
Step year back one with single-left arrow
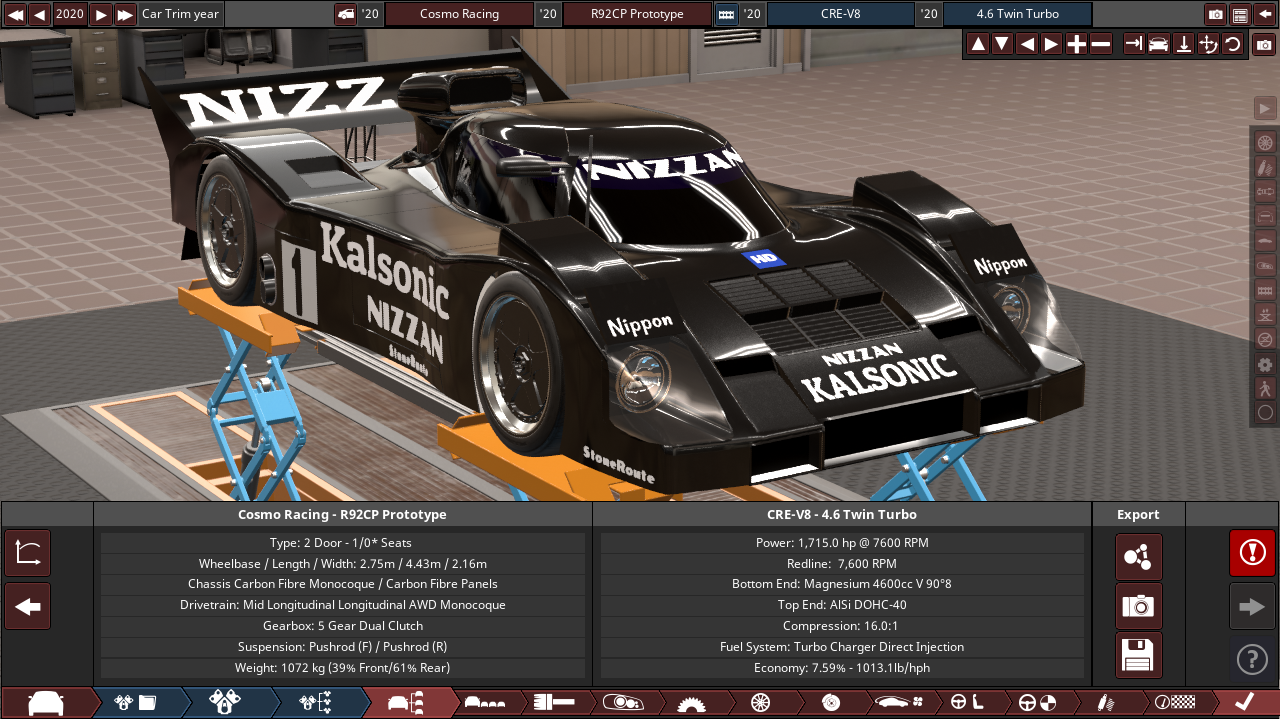pos(39,14)
